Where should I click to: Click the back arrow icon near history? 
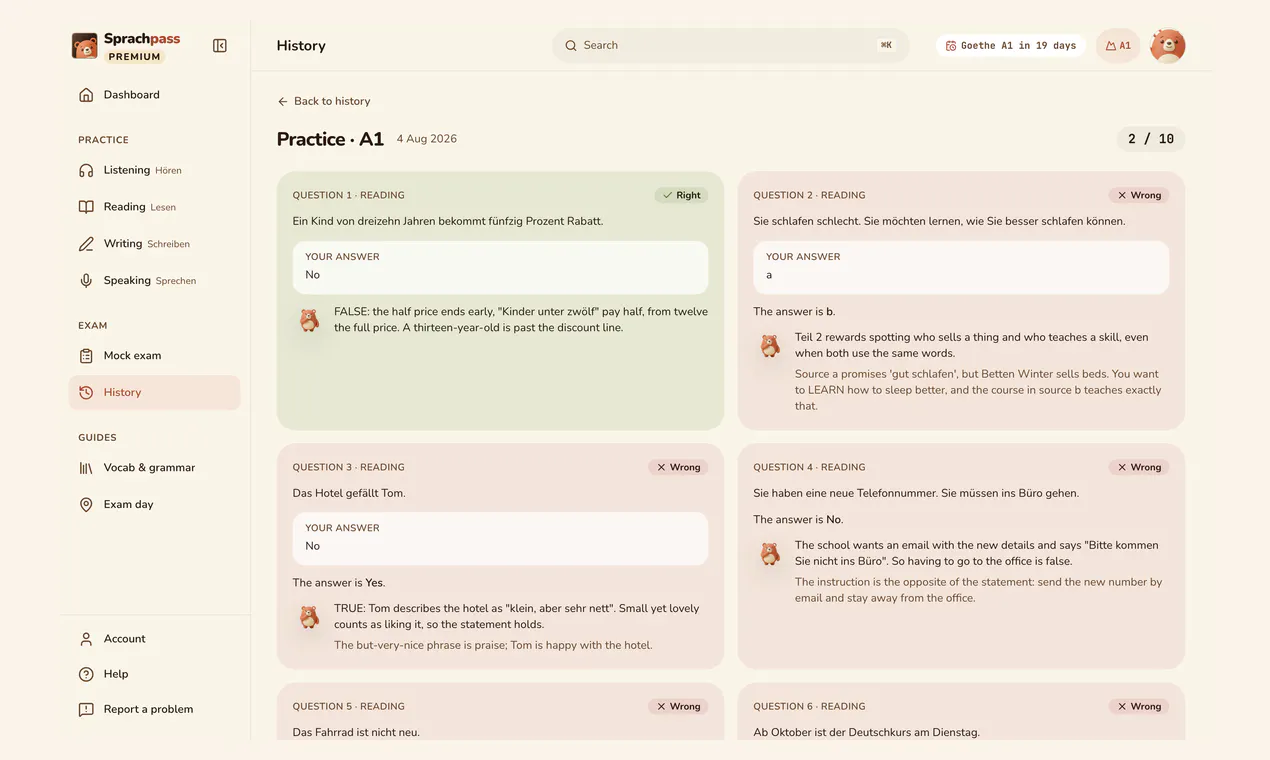point(283,102)
